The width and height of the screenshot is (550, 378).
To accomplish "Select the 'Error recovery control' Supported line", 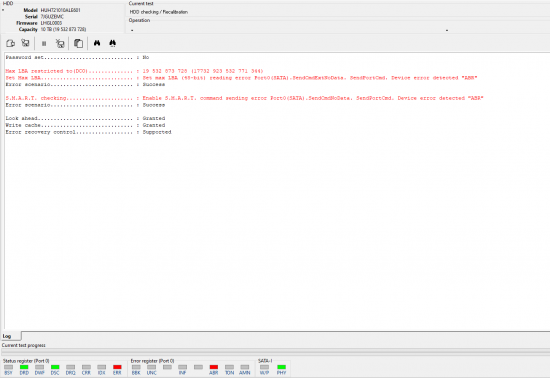I will pyautogui.click(x=88, y=132).
